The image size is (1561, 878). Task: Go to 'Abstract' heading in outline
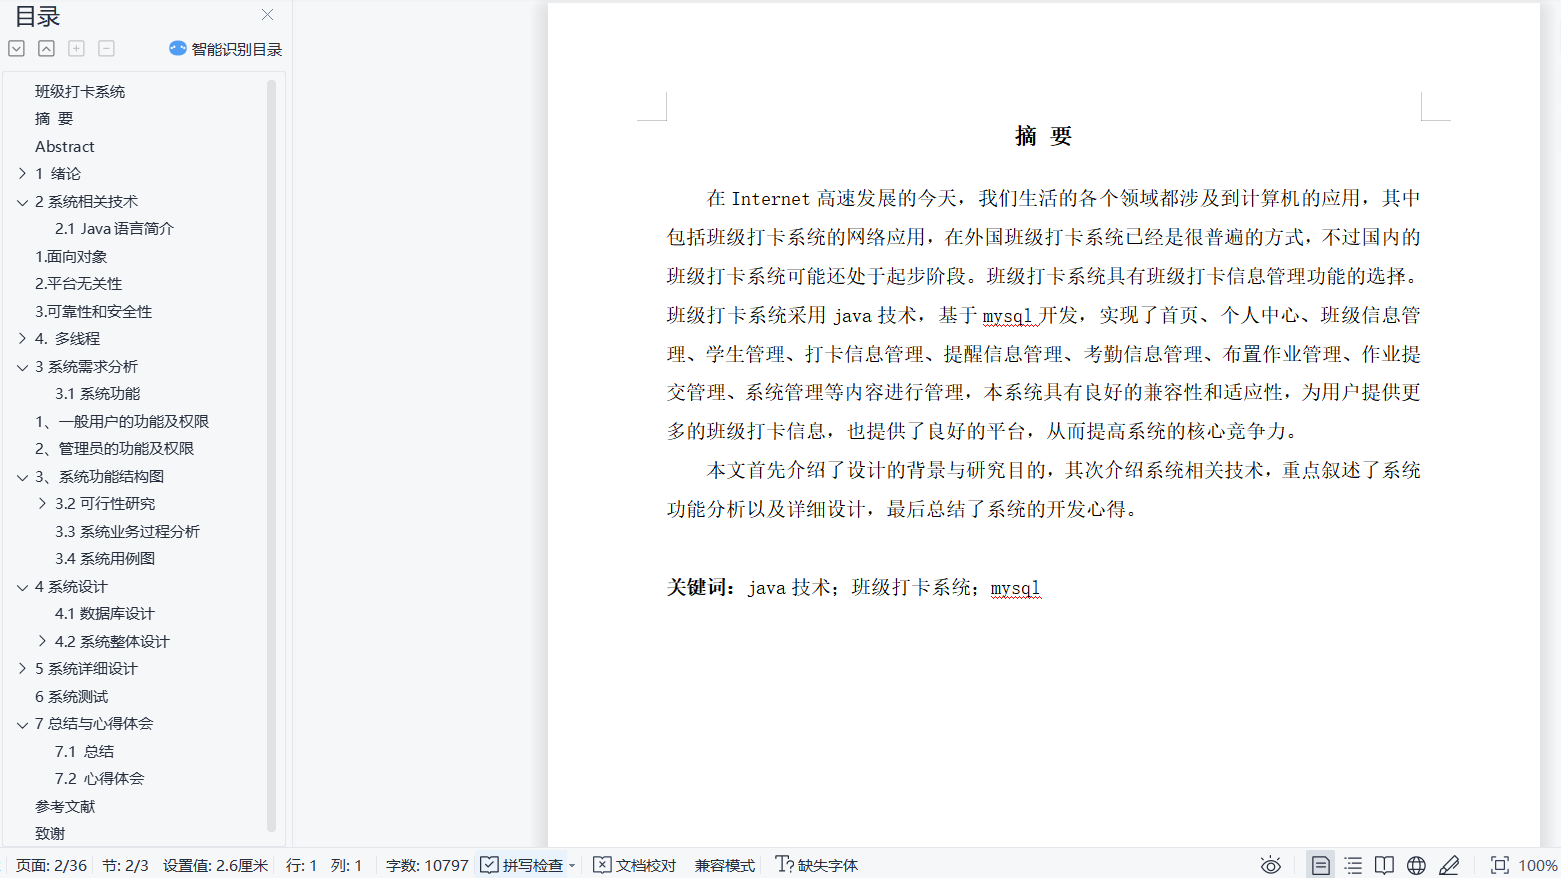(65, 147)
